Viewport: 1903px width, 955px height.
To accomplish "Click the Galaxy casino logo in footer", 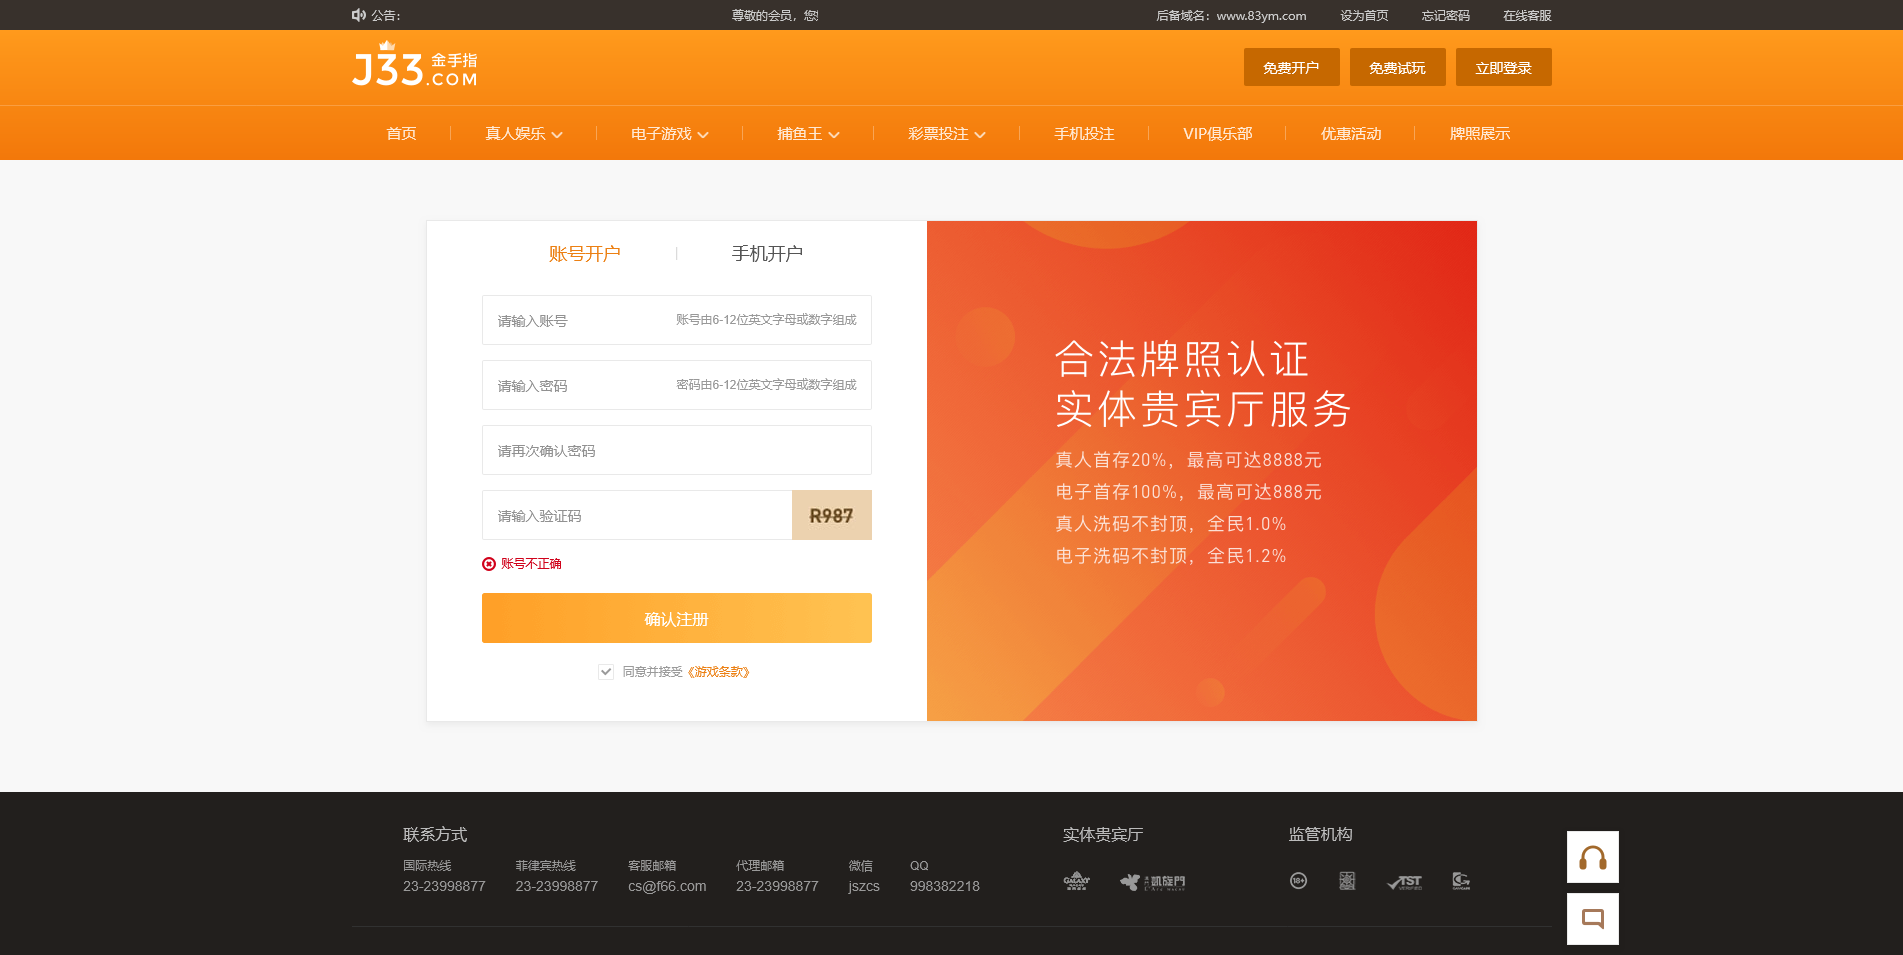I will pyautogui.click(x=1076, y=881).
